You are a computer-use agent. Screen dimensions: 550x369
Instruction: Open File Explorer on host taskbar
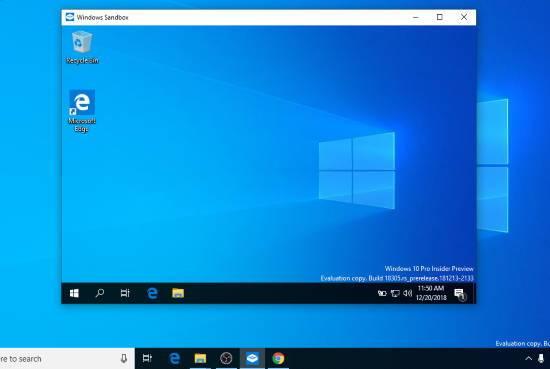coord(200,358)
